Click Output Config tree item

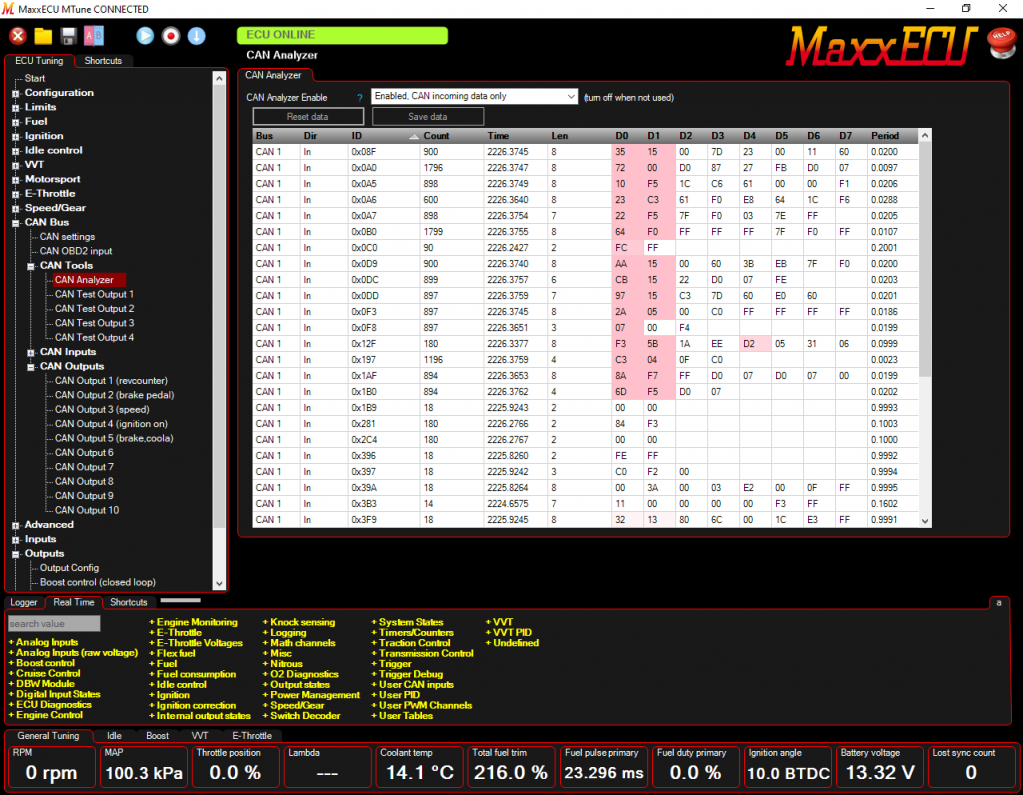click(69, 567)
